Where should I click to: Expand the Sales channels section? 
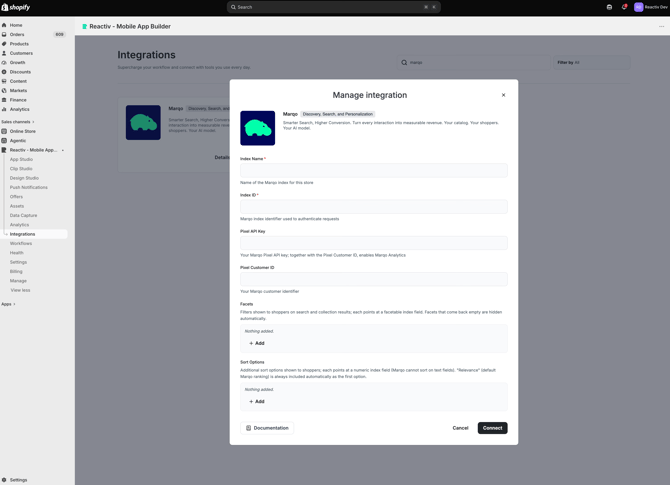point(18,122)
